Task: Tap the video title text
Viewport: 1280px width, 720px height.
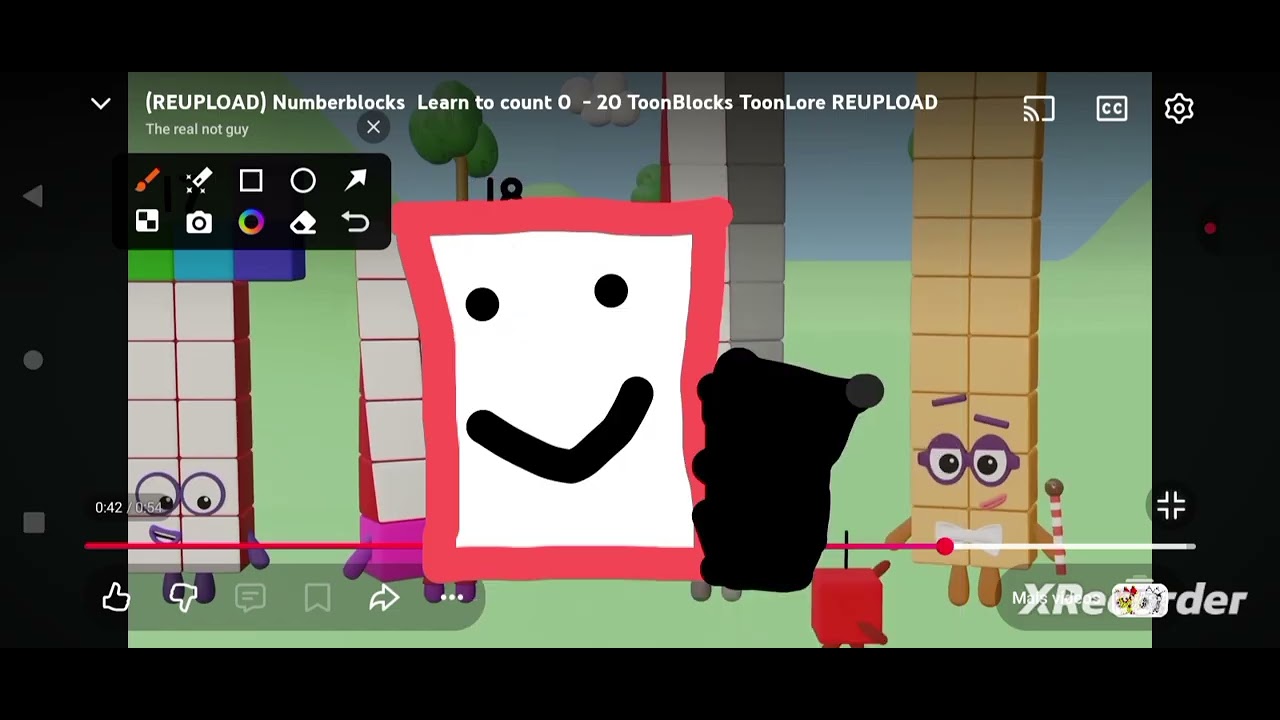Action: click(541, 102)
